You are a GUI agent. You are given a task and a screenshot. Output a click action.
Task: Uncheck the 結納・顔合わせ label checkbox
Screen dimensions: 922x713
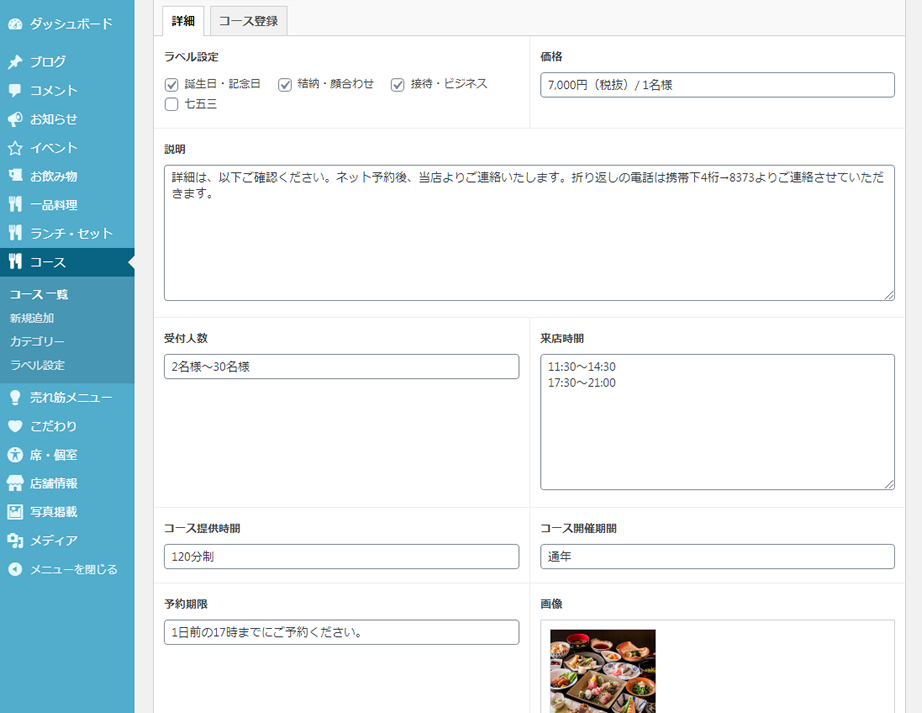coord(285,85)
